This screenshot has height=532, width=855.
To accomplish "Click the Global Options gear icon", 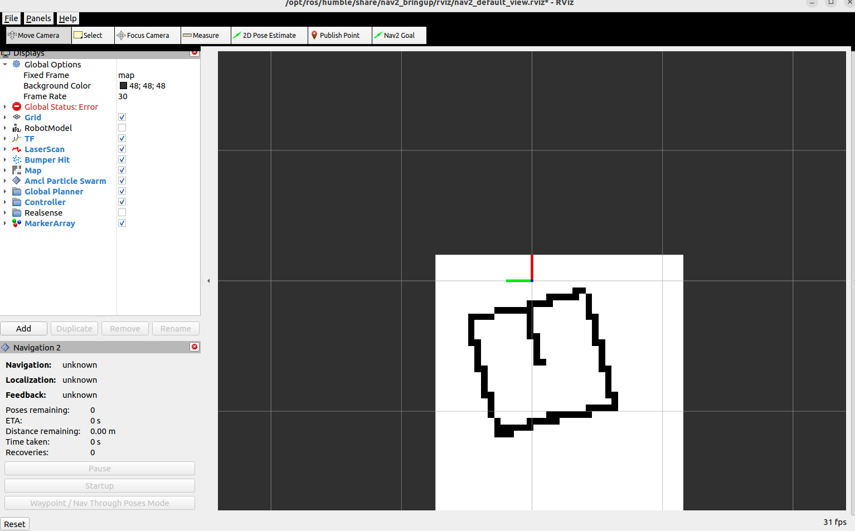I will pos(16,64).
